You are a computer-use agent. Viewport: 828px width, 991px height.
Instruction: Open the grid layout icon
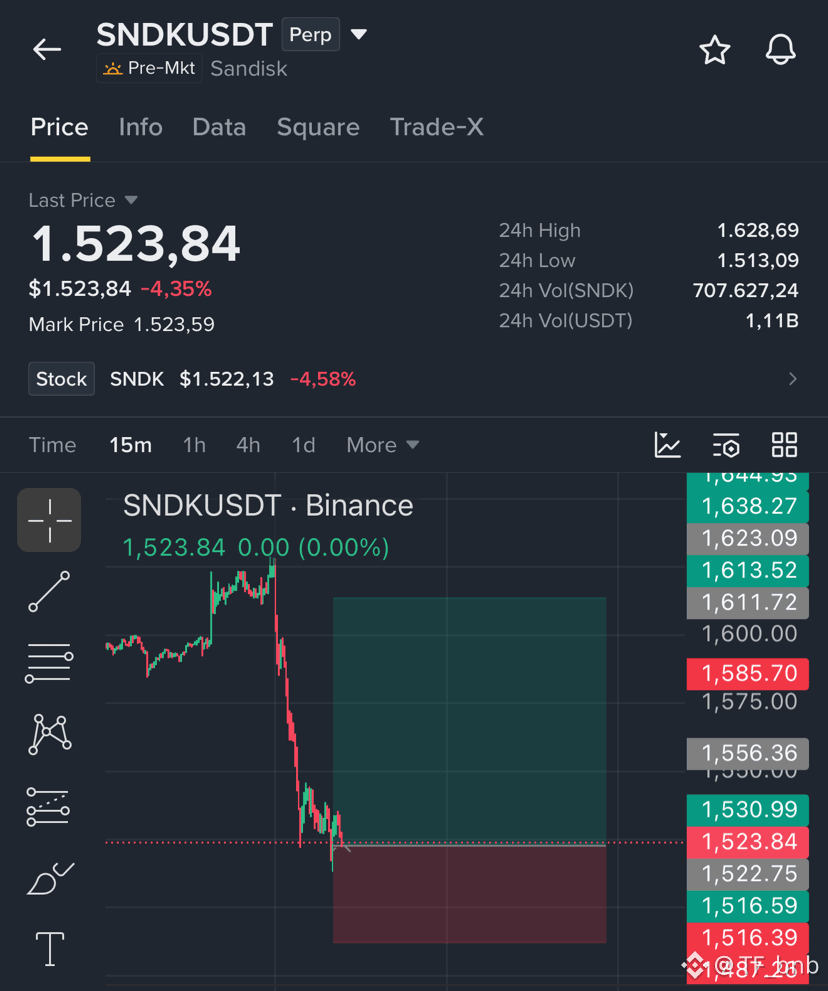point(784,445)
